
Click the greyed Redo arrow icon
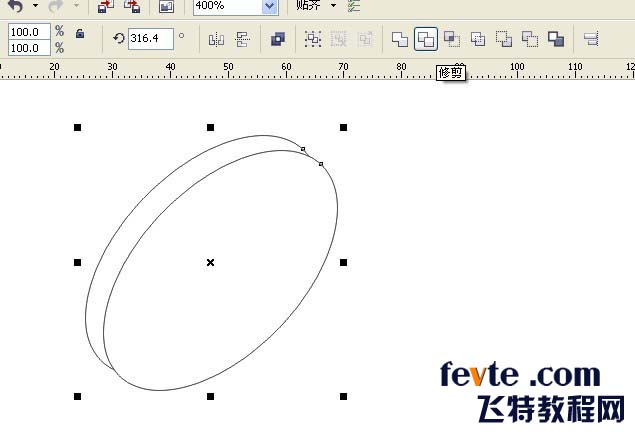[x=56, y=6]
